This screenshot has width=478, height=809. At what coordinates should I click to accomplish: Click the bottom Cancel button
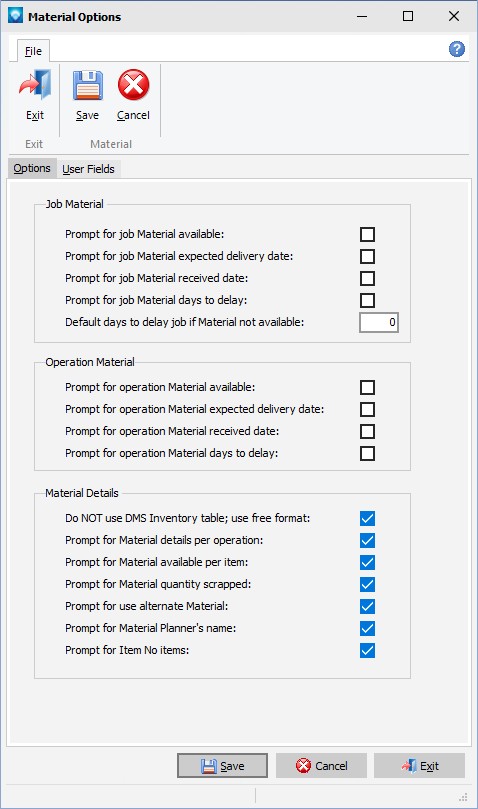(x=321, y=766)
